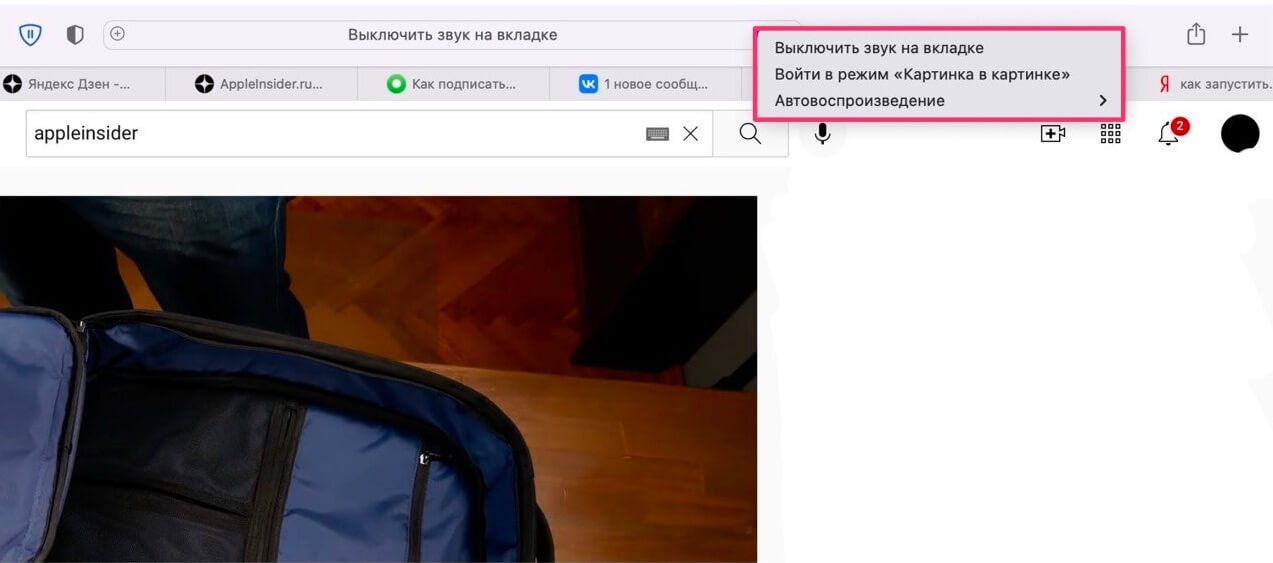Open the YouTube apps grid icon

1110,134
